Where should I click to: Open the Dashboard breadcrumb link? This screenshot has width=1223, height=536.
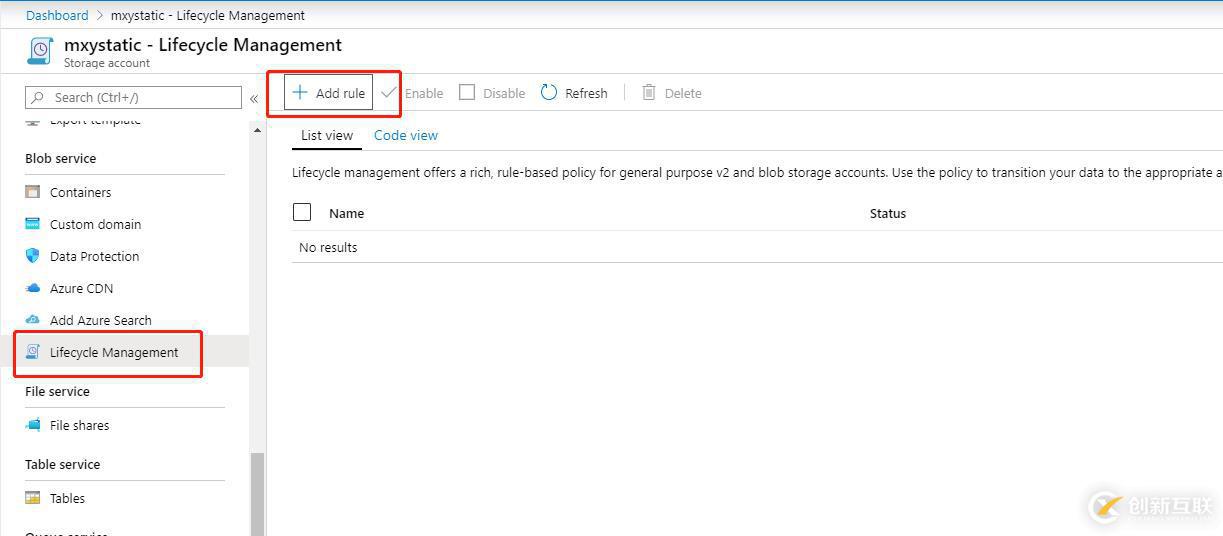point(57,15)
